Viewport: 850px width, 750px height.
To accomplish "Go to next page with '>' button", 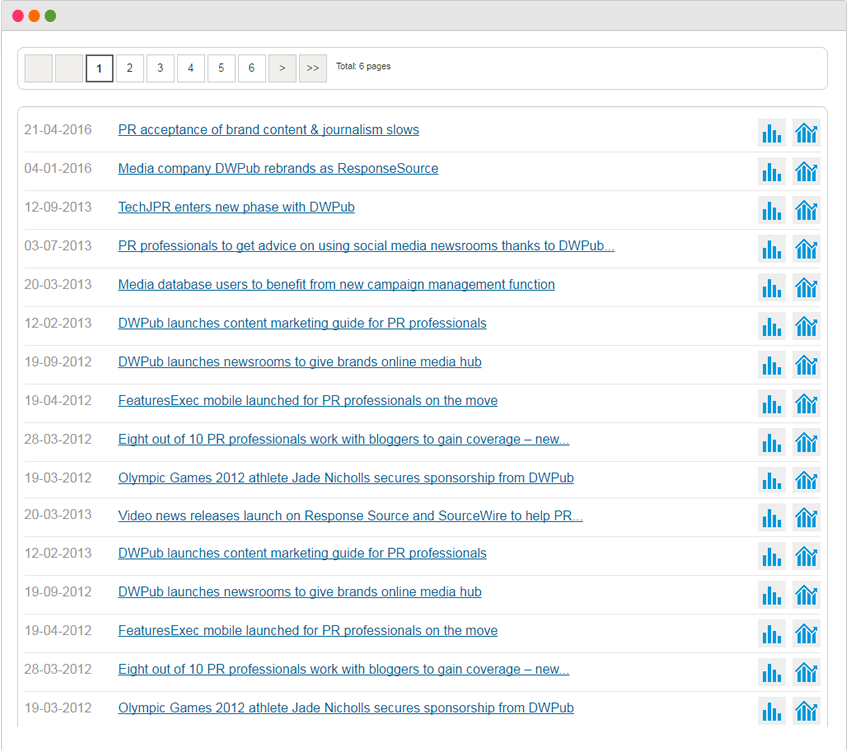I will (x=282, y=68).
